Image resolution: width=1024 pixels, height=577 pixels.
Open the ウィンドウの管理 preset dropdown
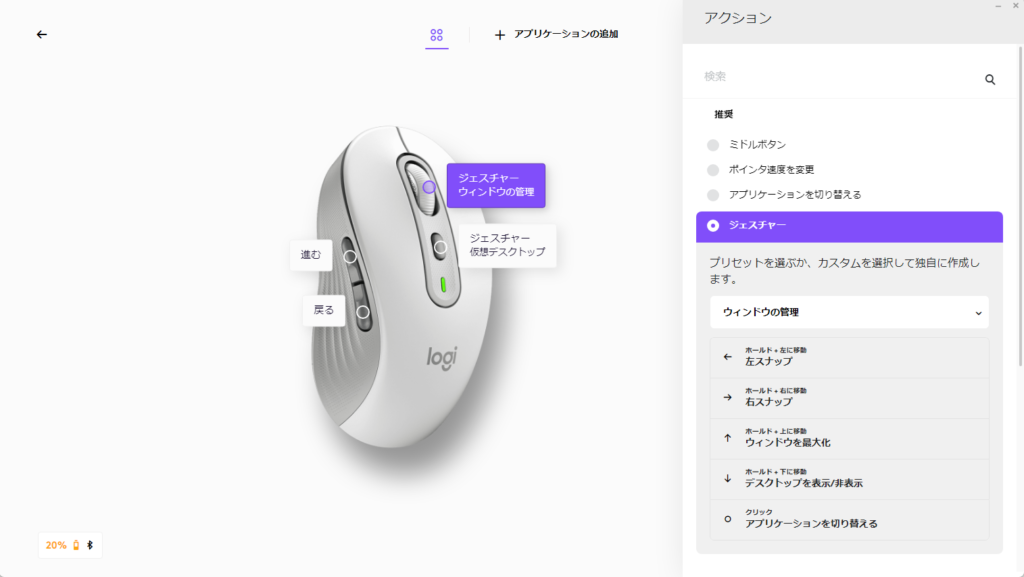pos(849,313)
